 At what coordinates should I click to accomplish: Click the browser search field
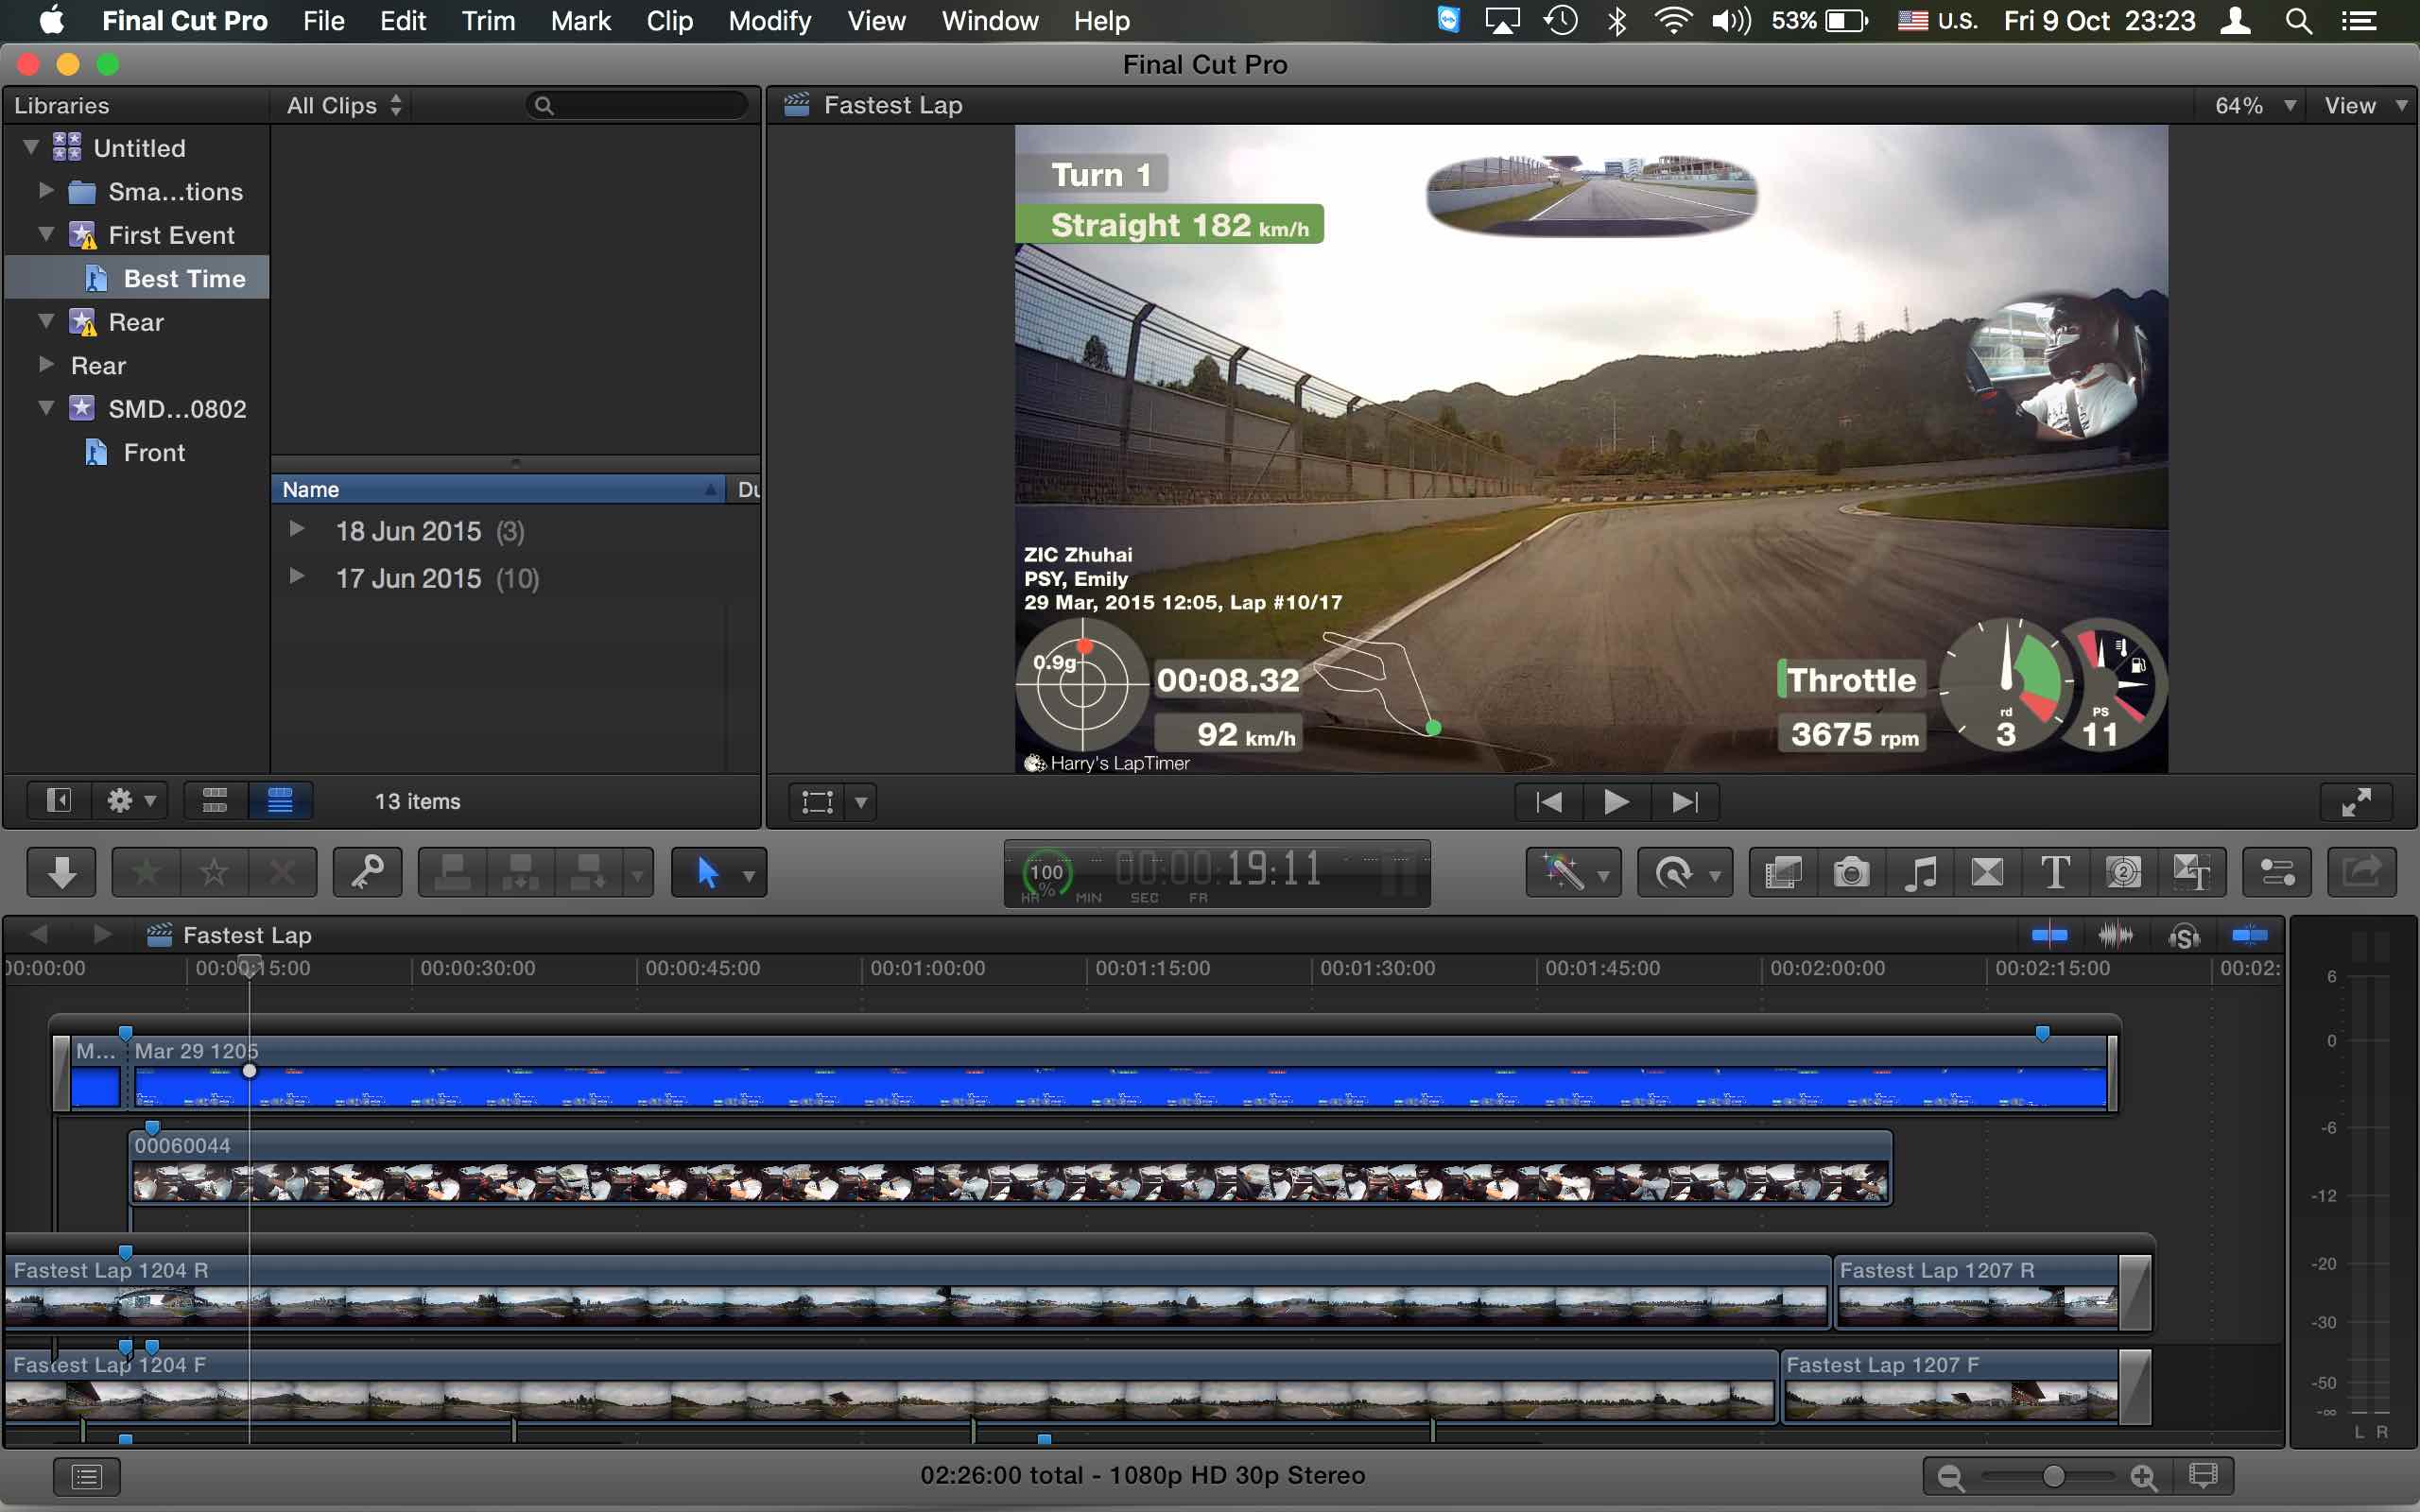[638, 105]
